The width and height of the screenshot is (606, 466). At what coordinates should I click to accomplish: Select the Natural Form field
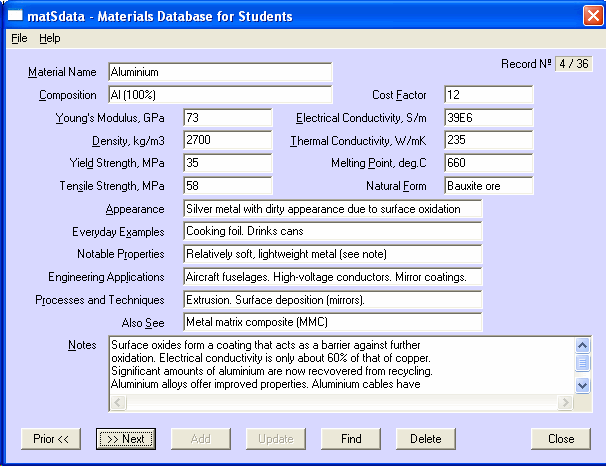point(488,185)
